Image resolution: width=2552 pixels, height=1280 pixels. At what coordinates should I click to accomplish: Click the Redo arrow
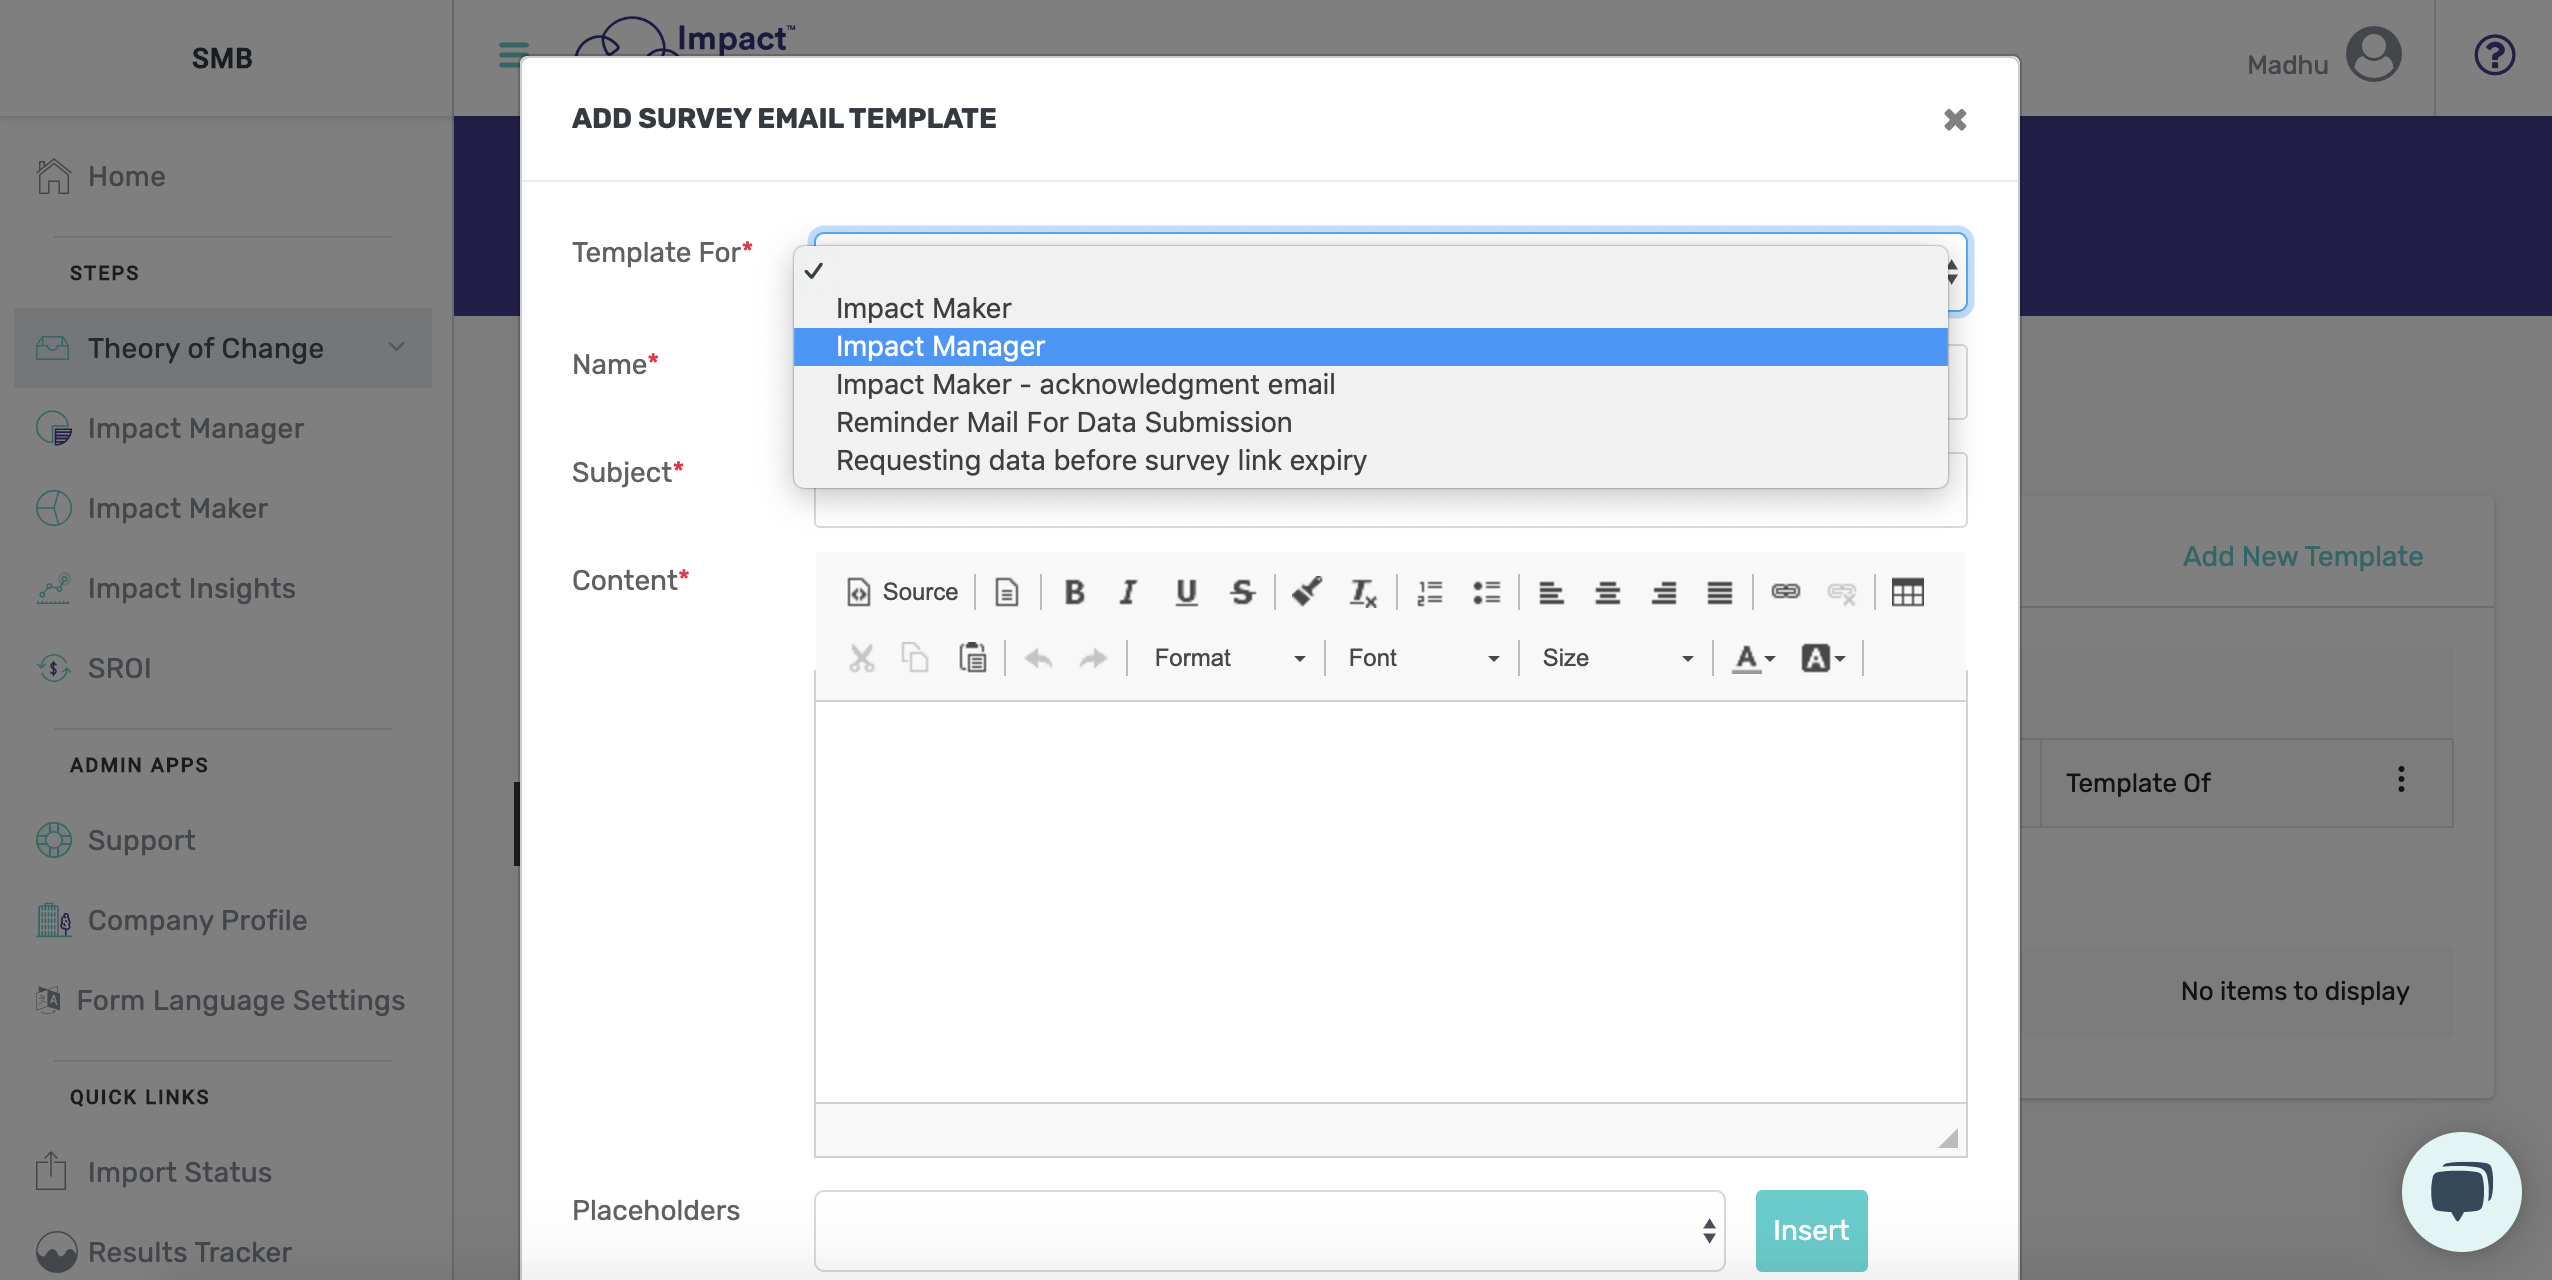coord(1094,658)
